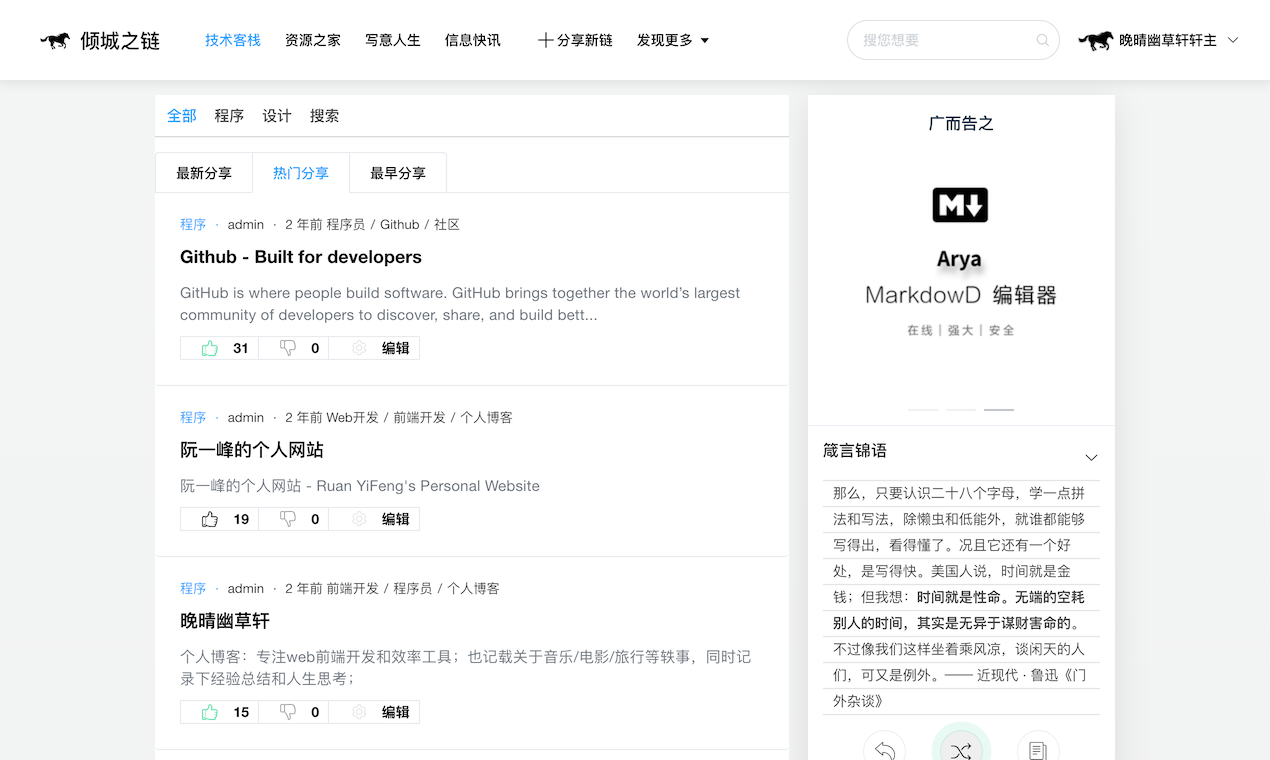Like the 晚晴幽草轩 post with thumbs-up
This screenshot has height=760, width=1270.
point(209,712)
